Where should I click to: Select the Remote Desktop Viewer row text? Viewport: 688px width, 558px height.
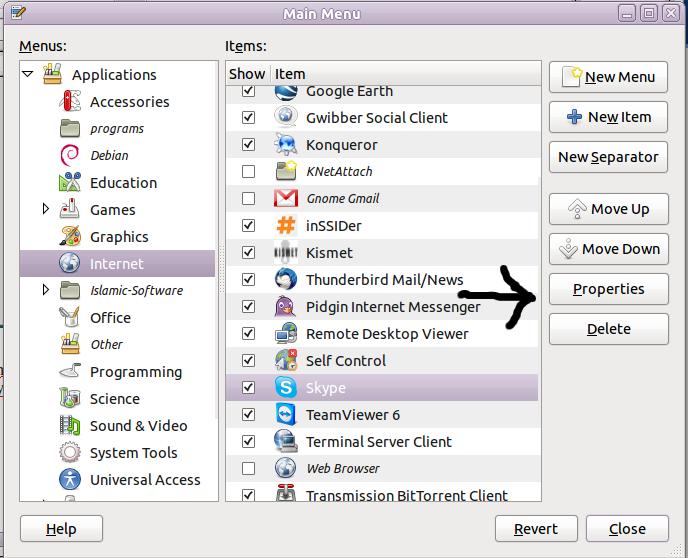pyautogui.click(x=387, y=334)
